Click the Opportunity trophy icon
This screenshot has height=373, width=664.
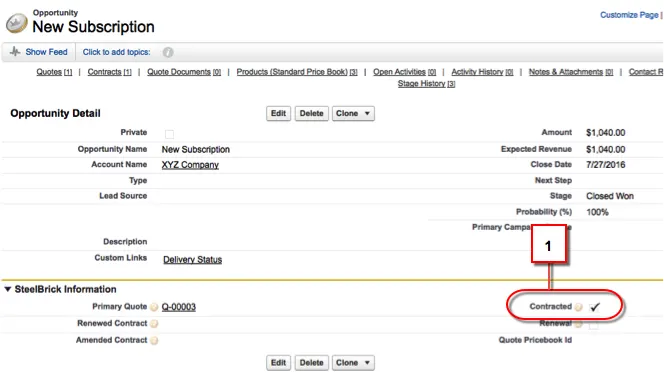point(17,23)
